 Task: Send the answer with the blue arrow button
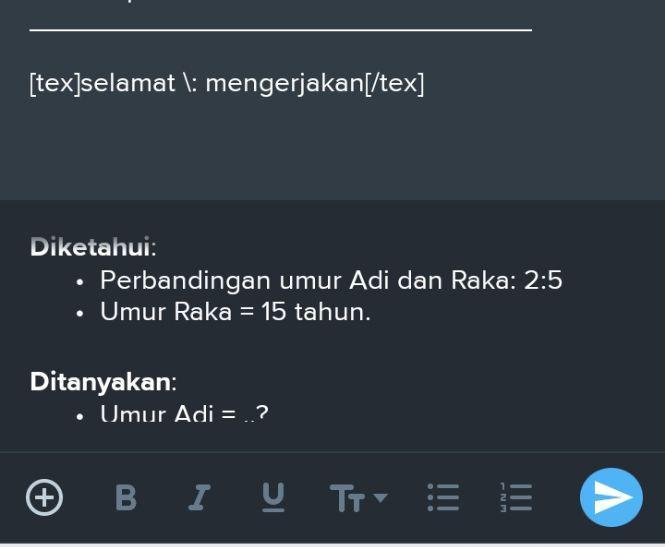tap(611, 497)
